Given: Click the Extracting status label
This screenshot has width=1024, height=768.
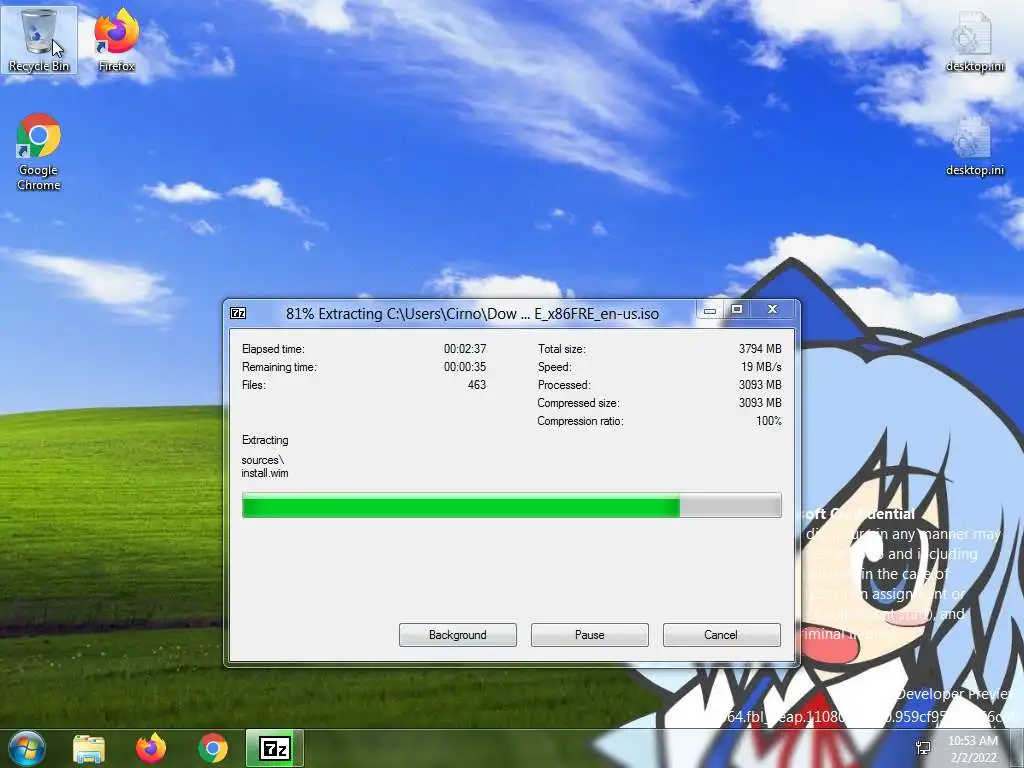Looking at the screenshot, I should coord(265,440).
